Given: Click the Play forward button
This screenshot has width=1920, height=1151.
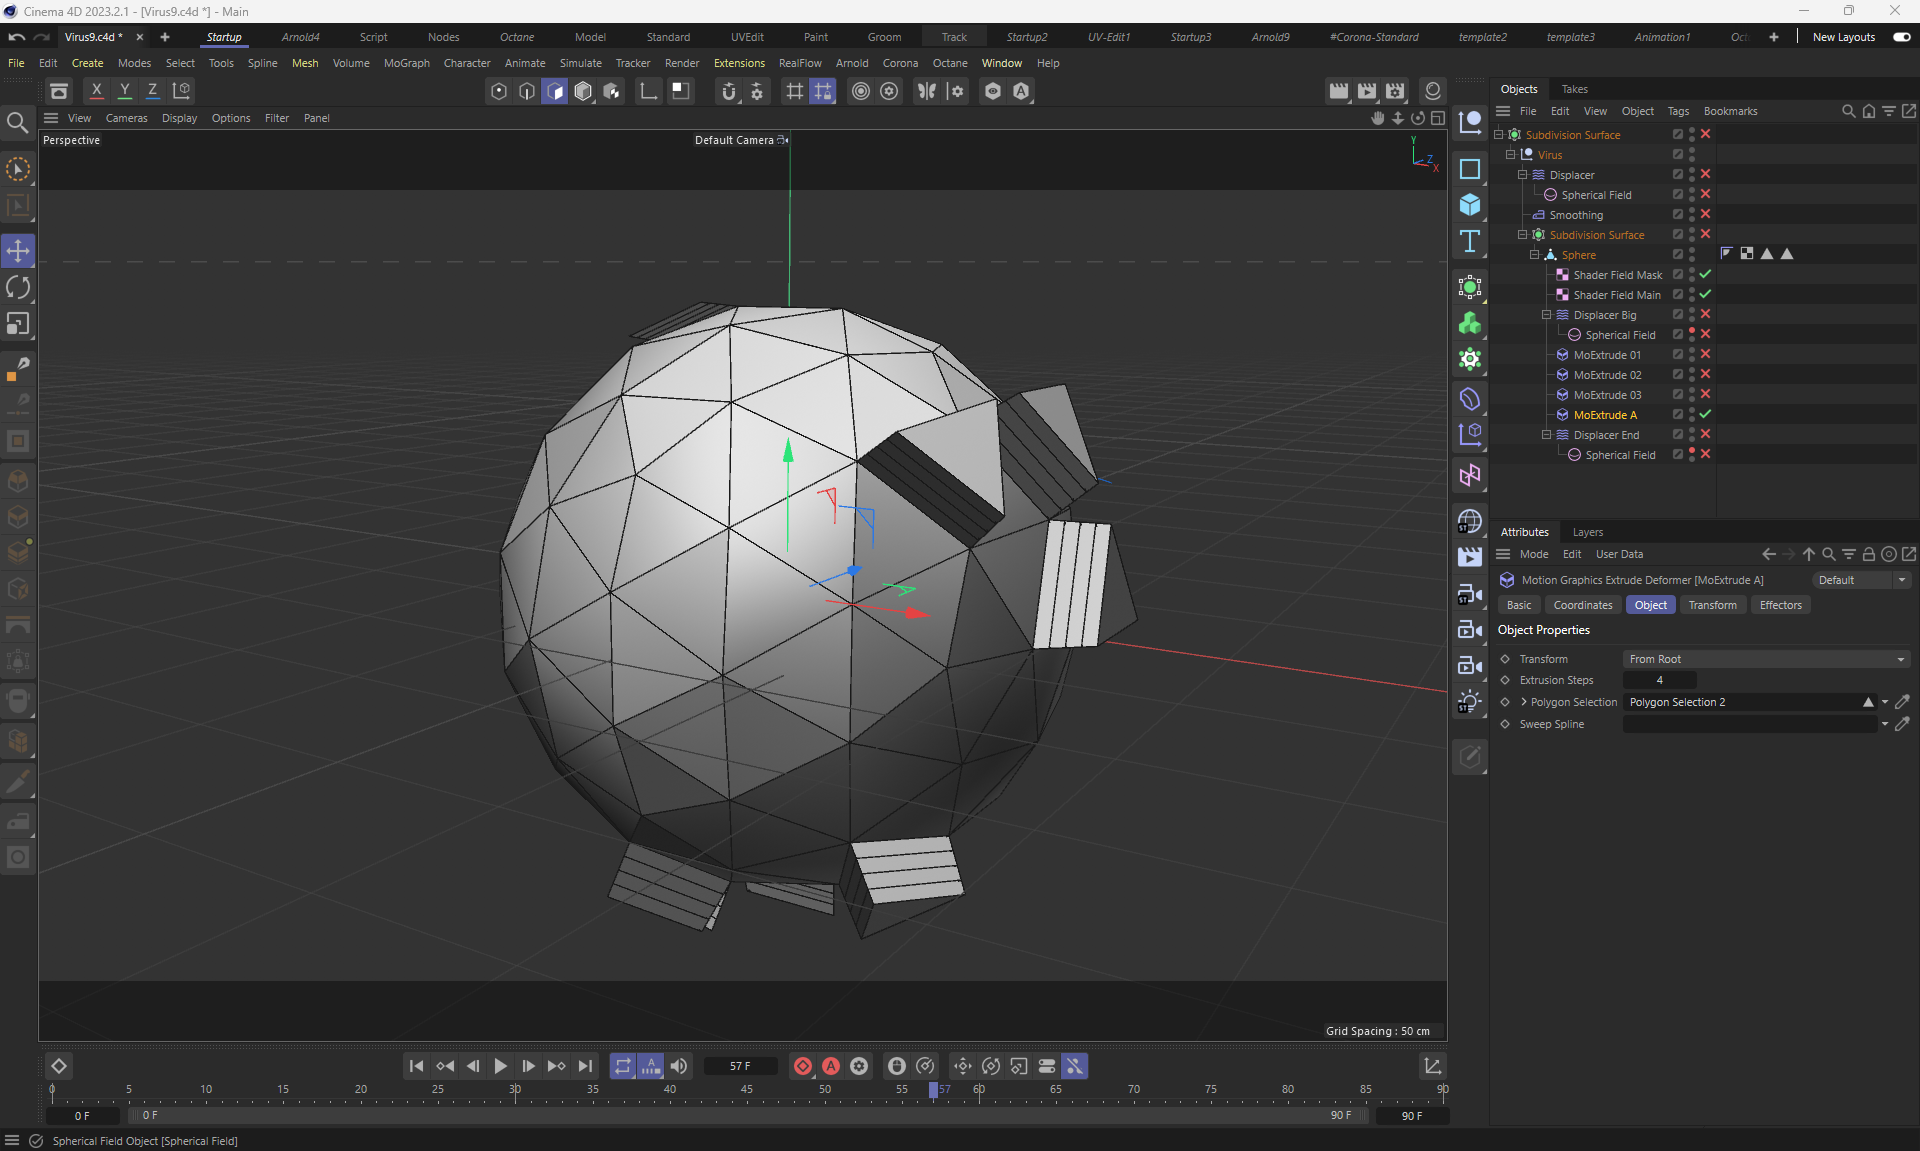Looking at the screenshot, I should (500, 1066).
